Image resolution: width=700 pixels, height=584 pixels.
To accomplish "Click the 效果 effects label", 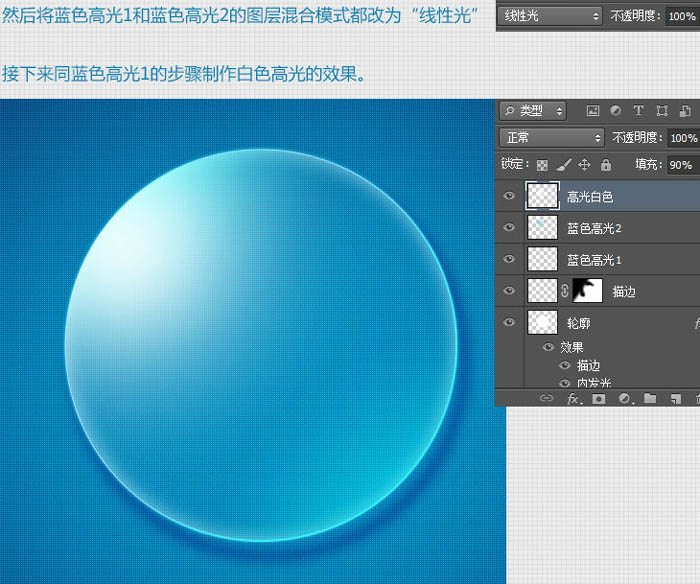I will 572,347.
